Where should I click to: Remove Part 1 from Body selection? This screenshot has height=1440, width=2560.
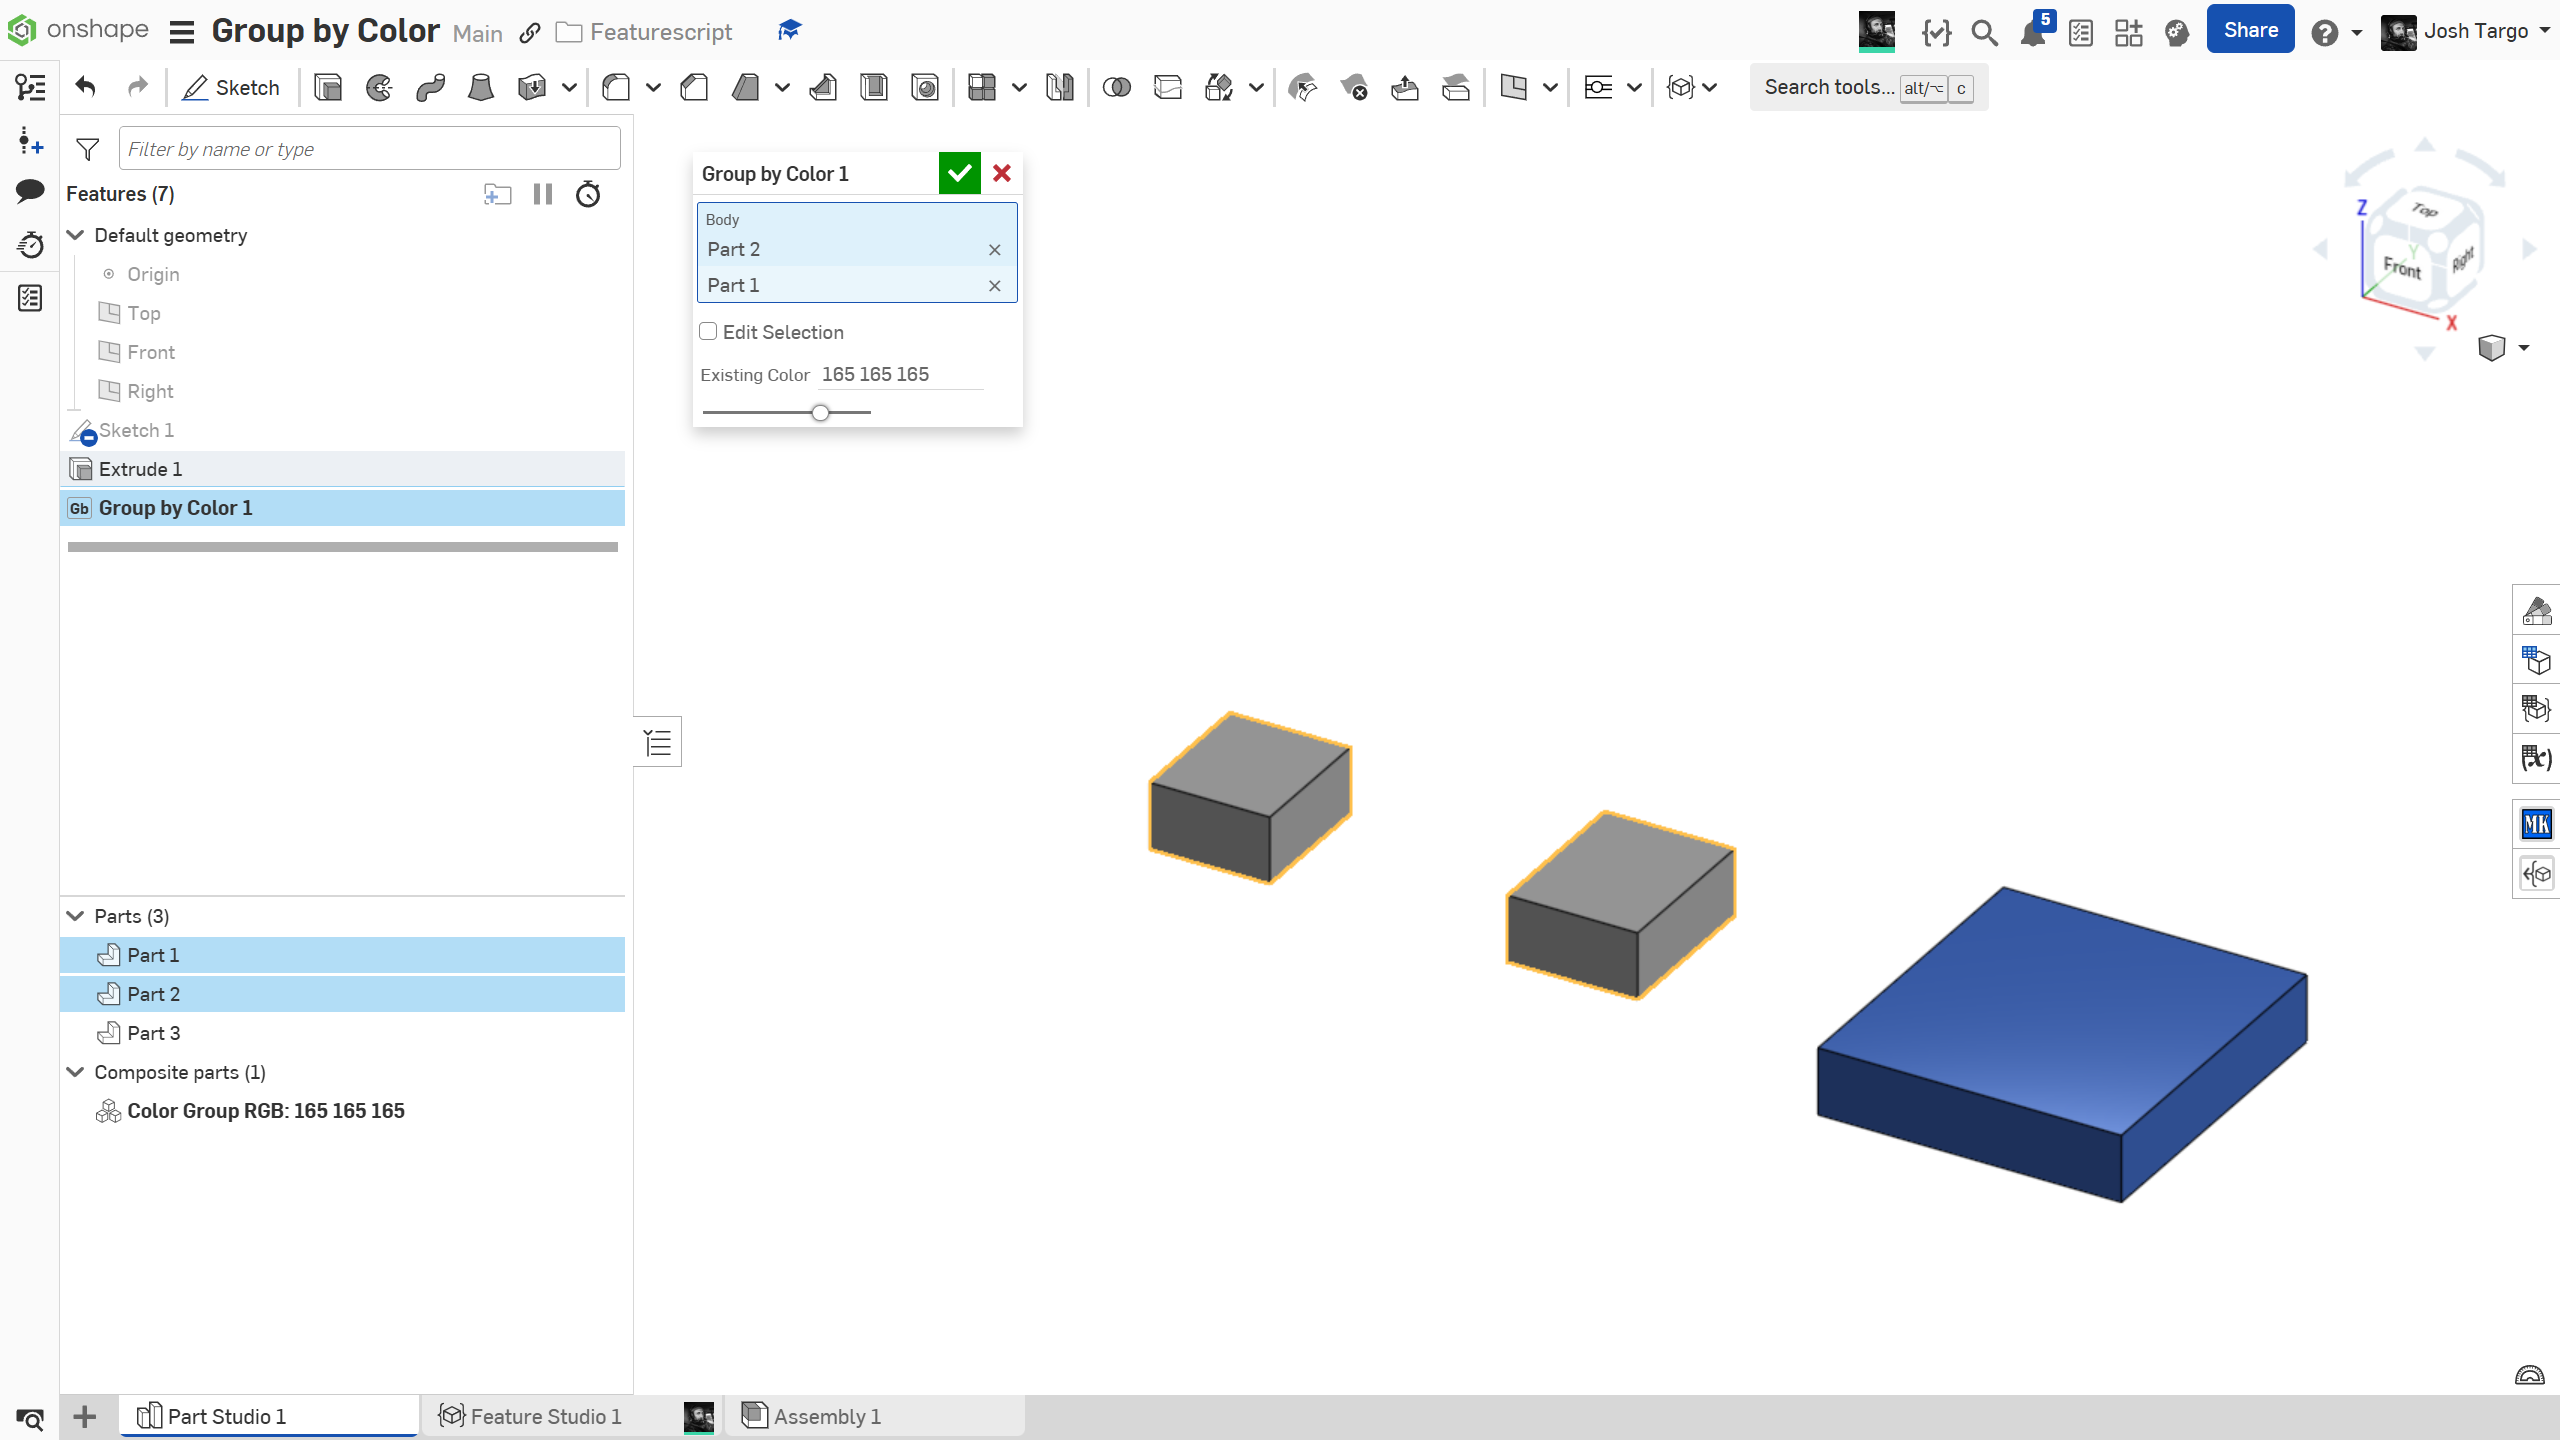(x=994, y=286)
